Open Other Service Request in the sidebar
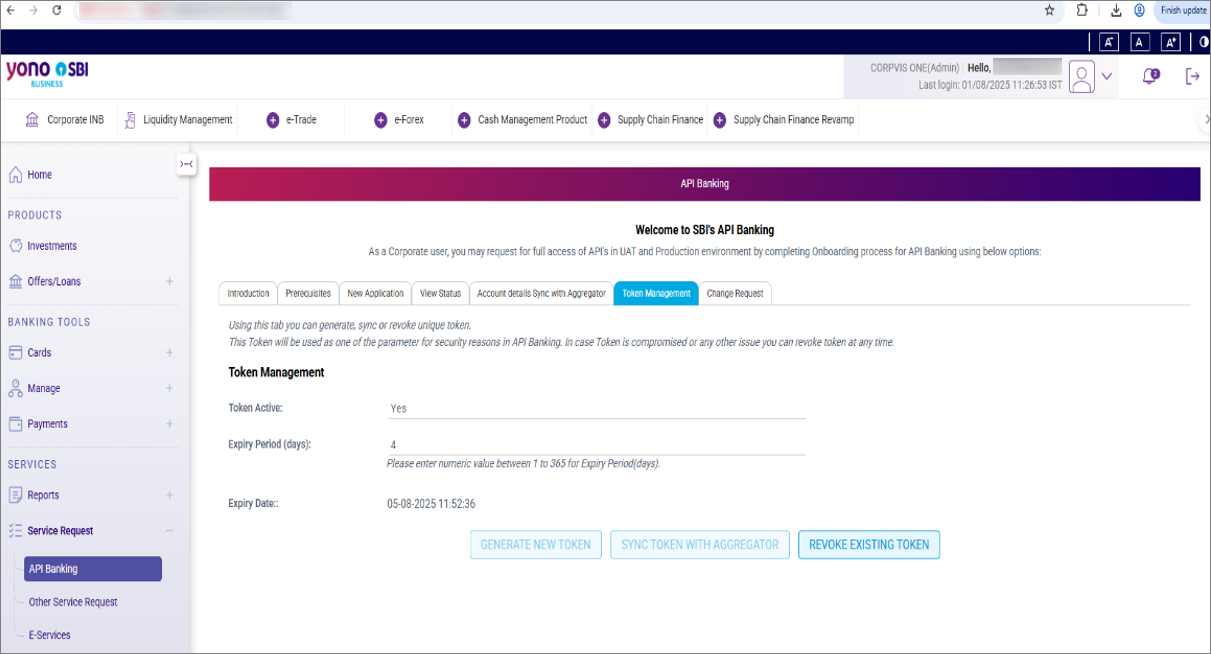1211x654 pixels. (73, 602)
